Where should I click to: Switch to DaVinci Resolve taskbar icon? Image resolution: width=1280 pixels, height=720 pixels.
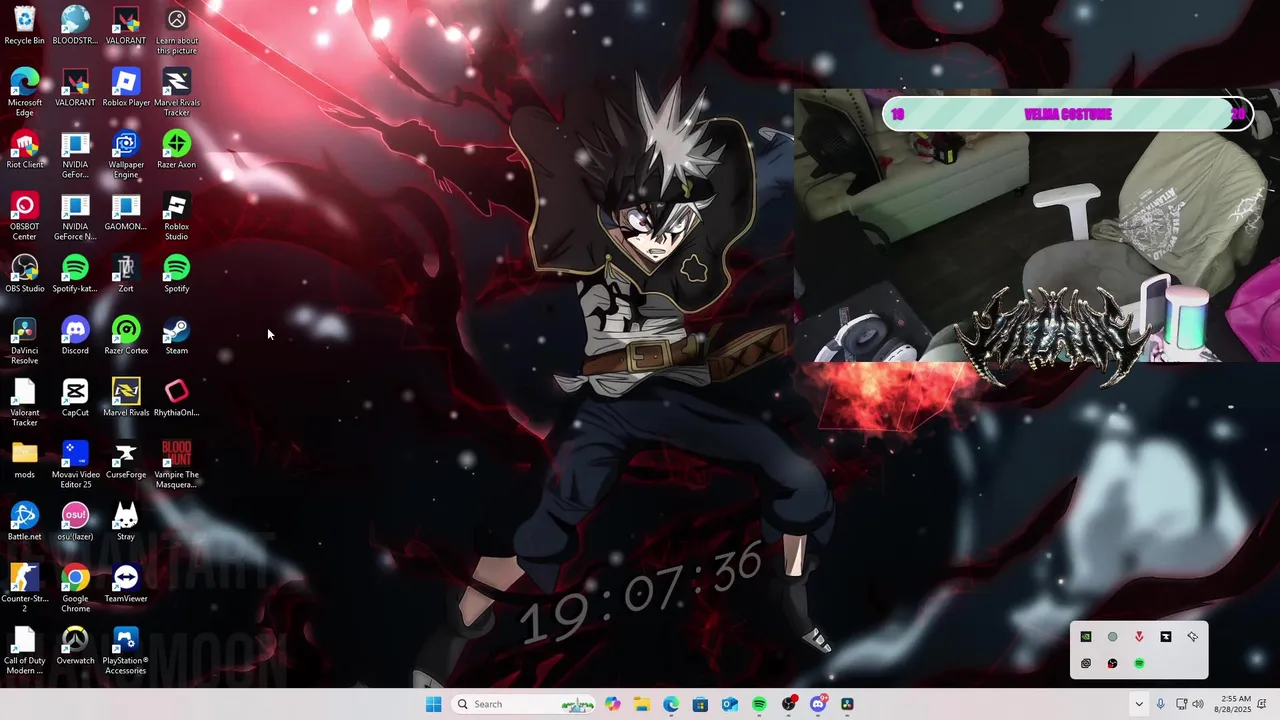[x=847, y=704]
